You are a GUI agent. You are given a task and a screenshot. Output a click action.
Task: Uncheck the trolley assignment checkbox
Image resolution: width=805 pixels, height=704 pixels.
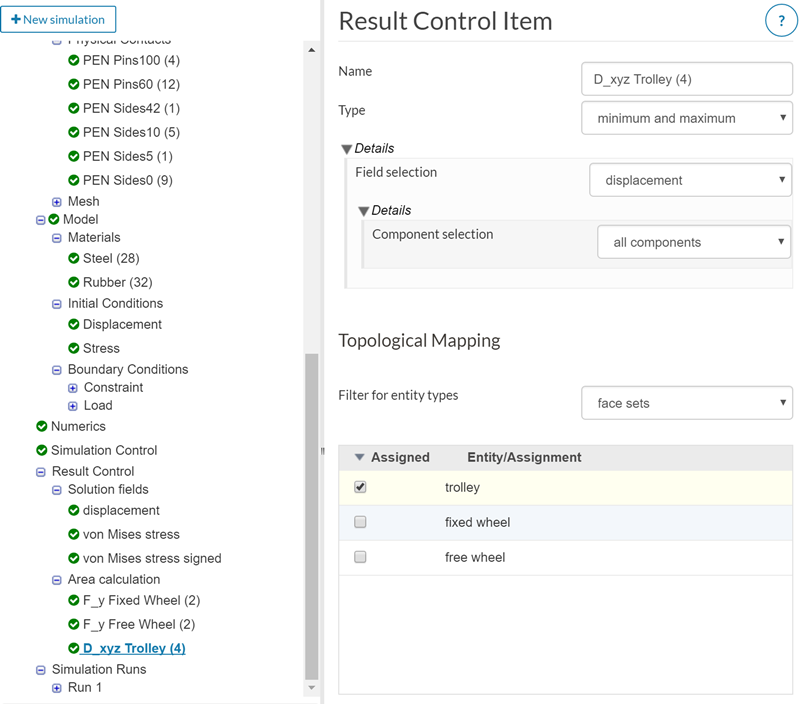point(360,487)
